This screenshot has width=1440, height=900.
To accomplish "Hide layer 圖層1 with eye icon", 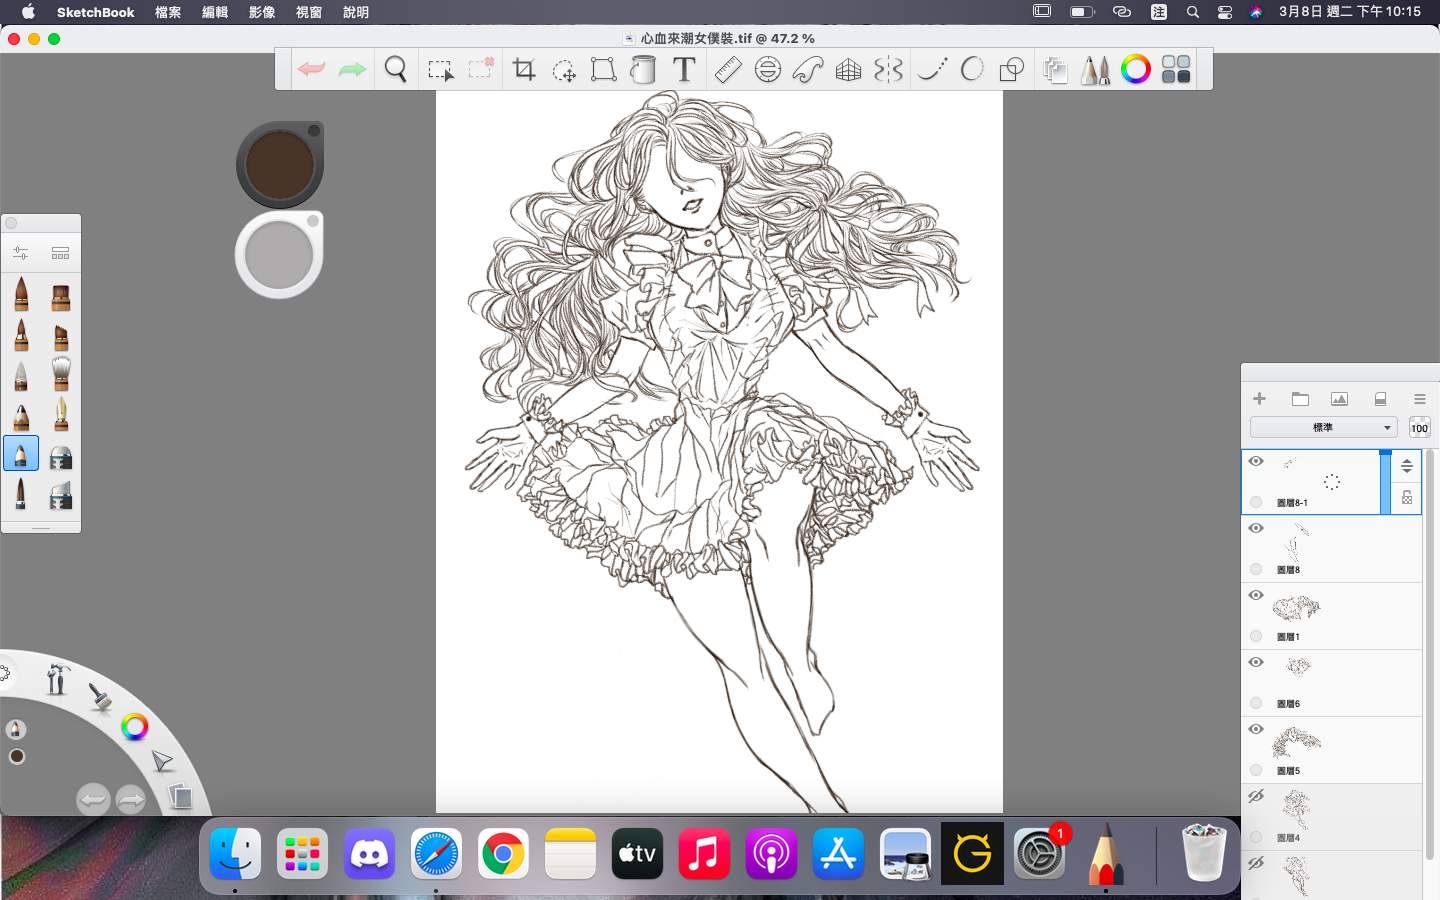I will point(1256,595).
